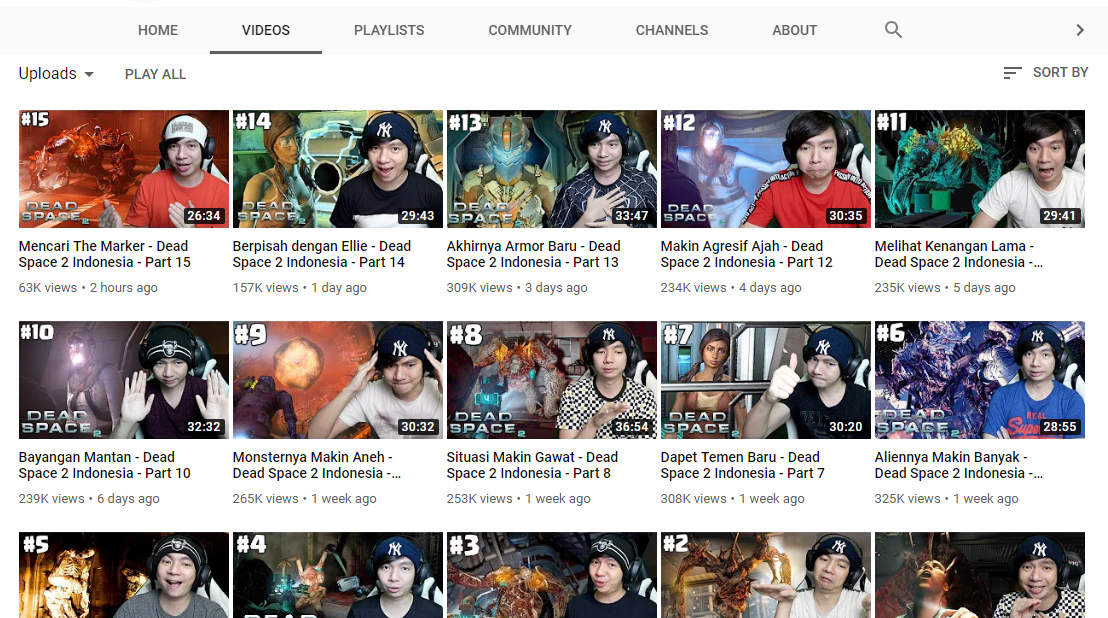Click the 36:54 duration badge
Viewport: 1108px width, 618px height.
(631, 427)
